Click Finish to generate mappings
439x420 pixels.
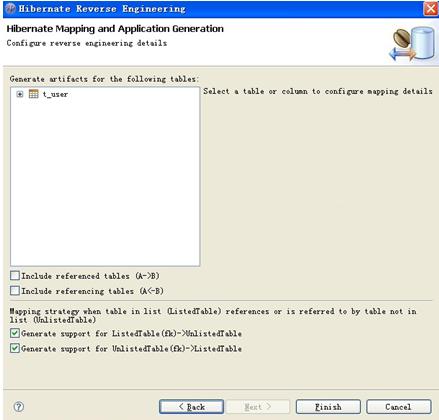pyautogui.click(x=328, y=407)
